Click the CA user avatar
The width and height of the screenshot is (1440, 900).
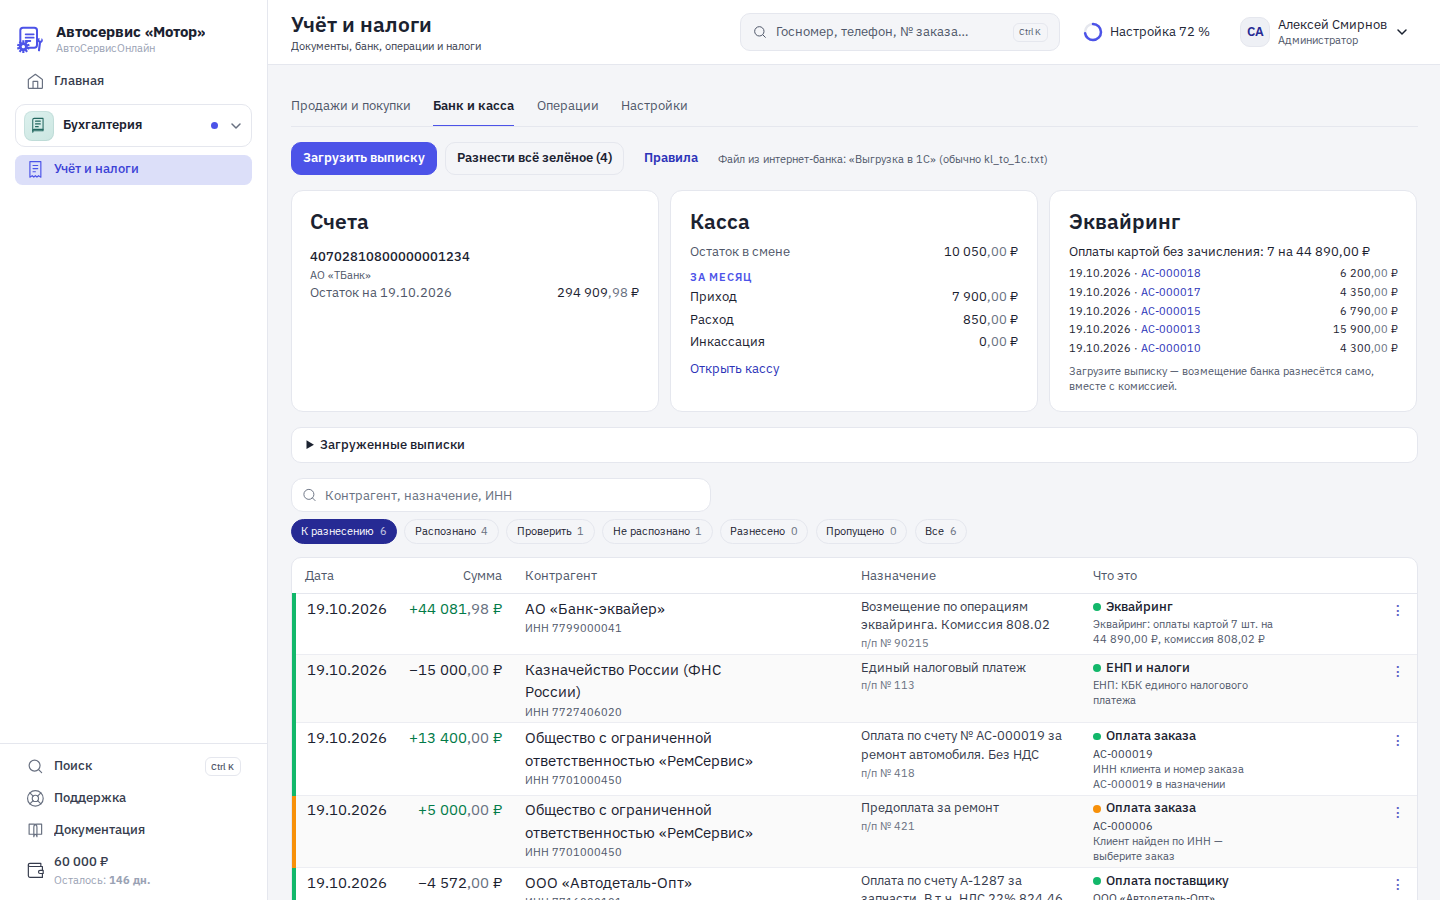[x=1255, y=32]
